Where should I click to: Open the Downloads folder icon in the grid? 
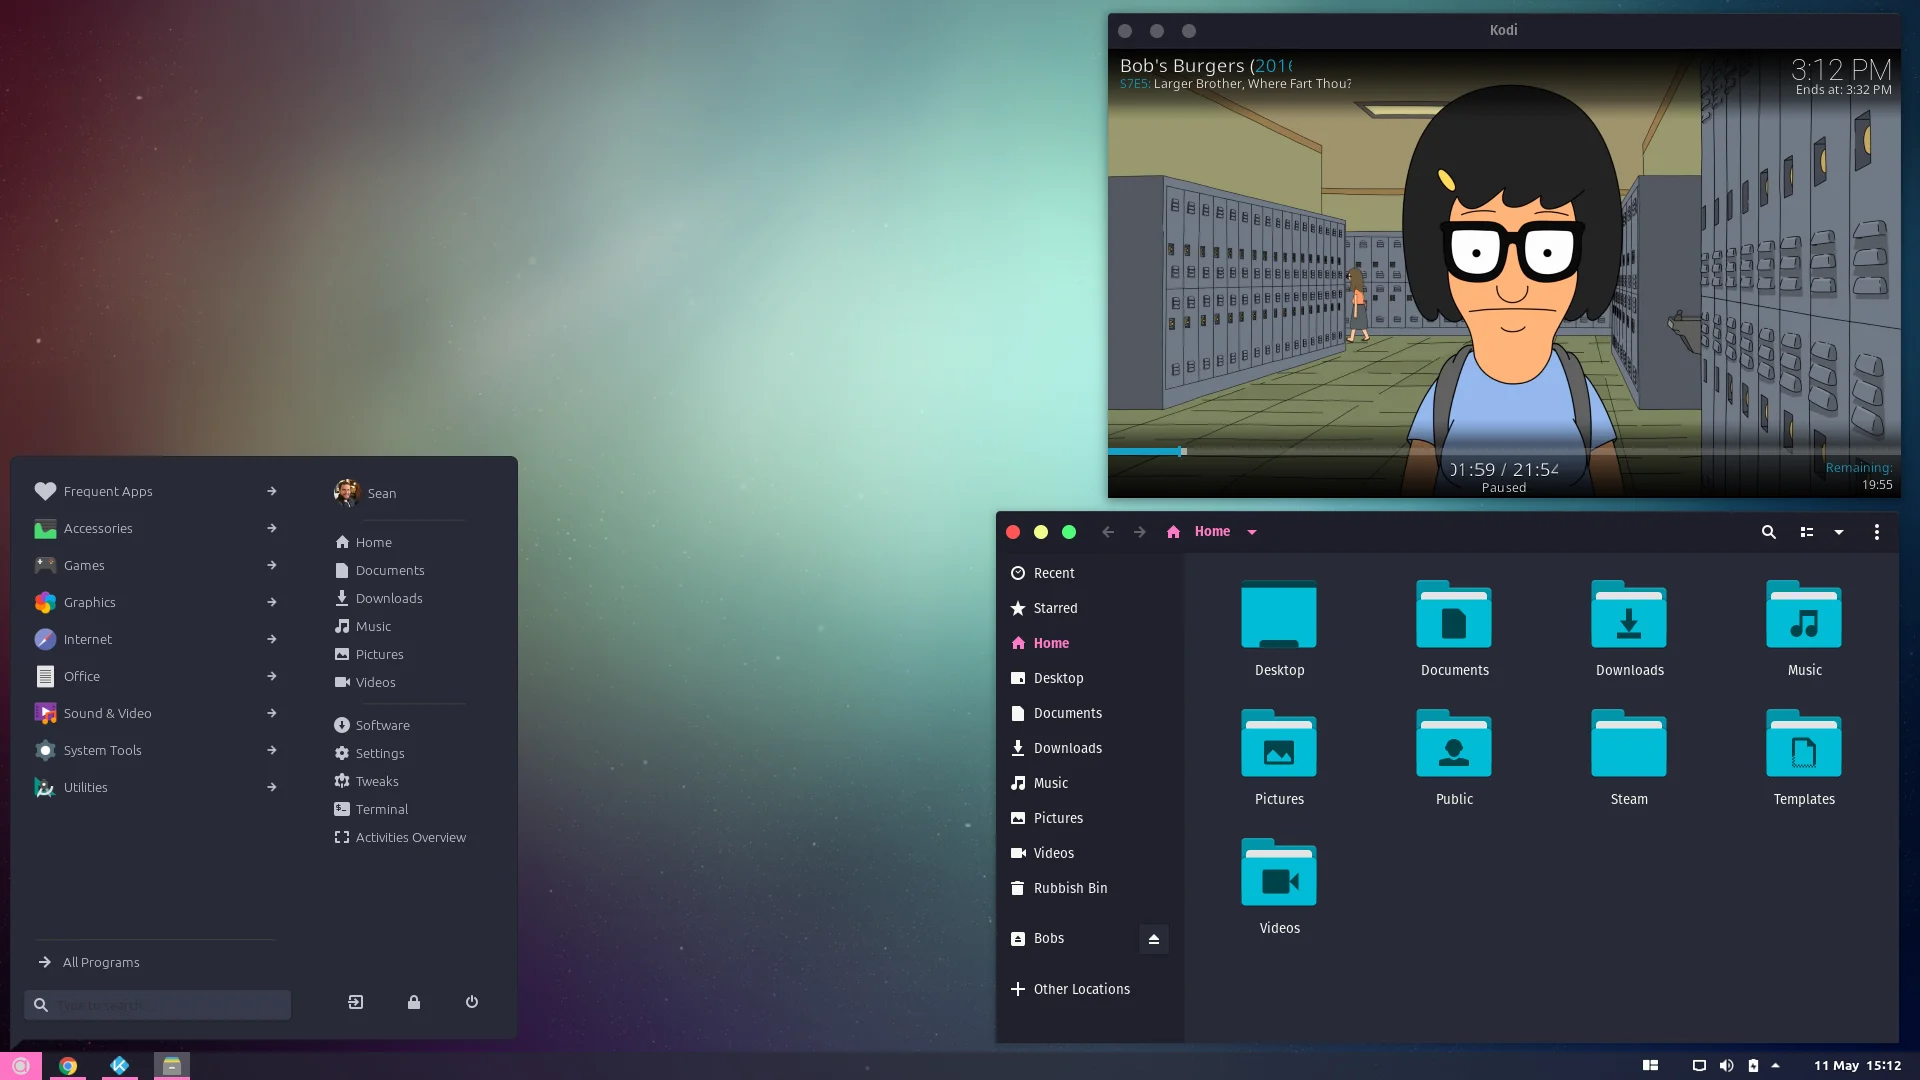point(1629,615)
